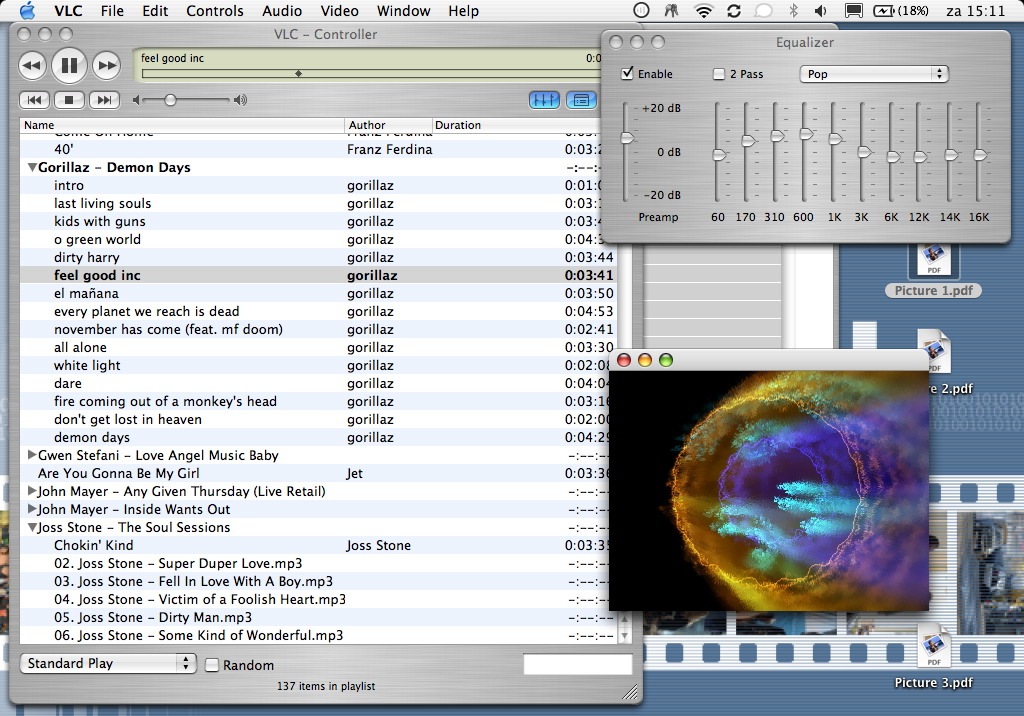The image size is (1024, 716).
Task: Expand John Mayer - Inside Wants Out group
Action: (31, 509)
